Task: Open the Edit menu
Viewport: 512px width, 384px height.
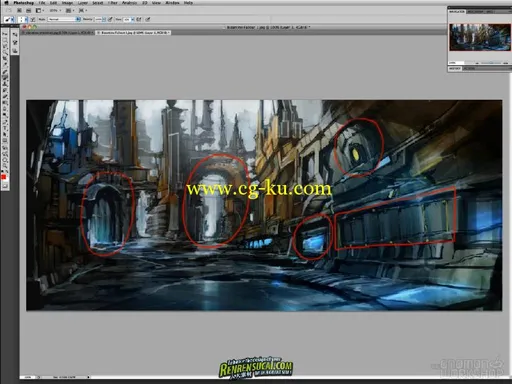Action: pos(54,3)
